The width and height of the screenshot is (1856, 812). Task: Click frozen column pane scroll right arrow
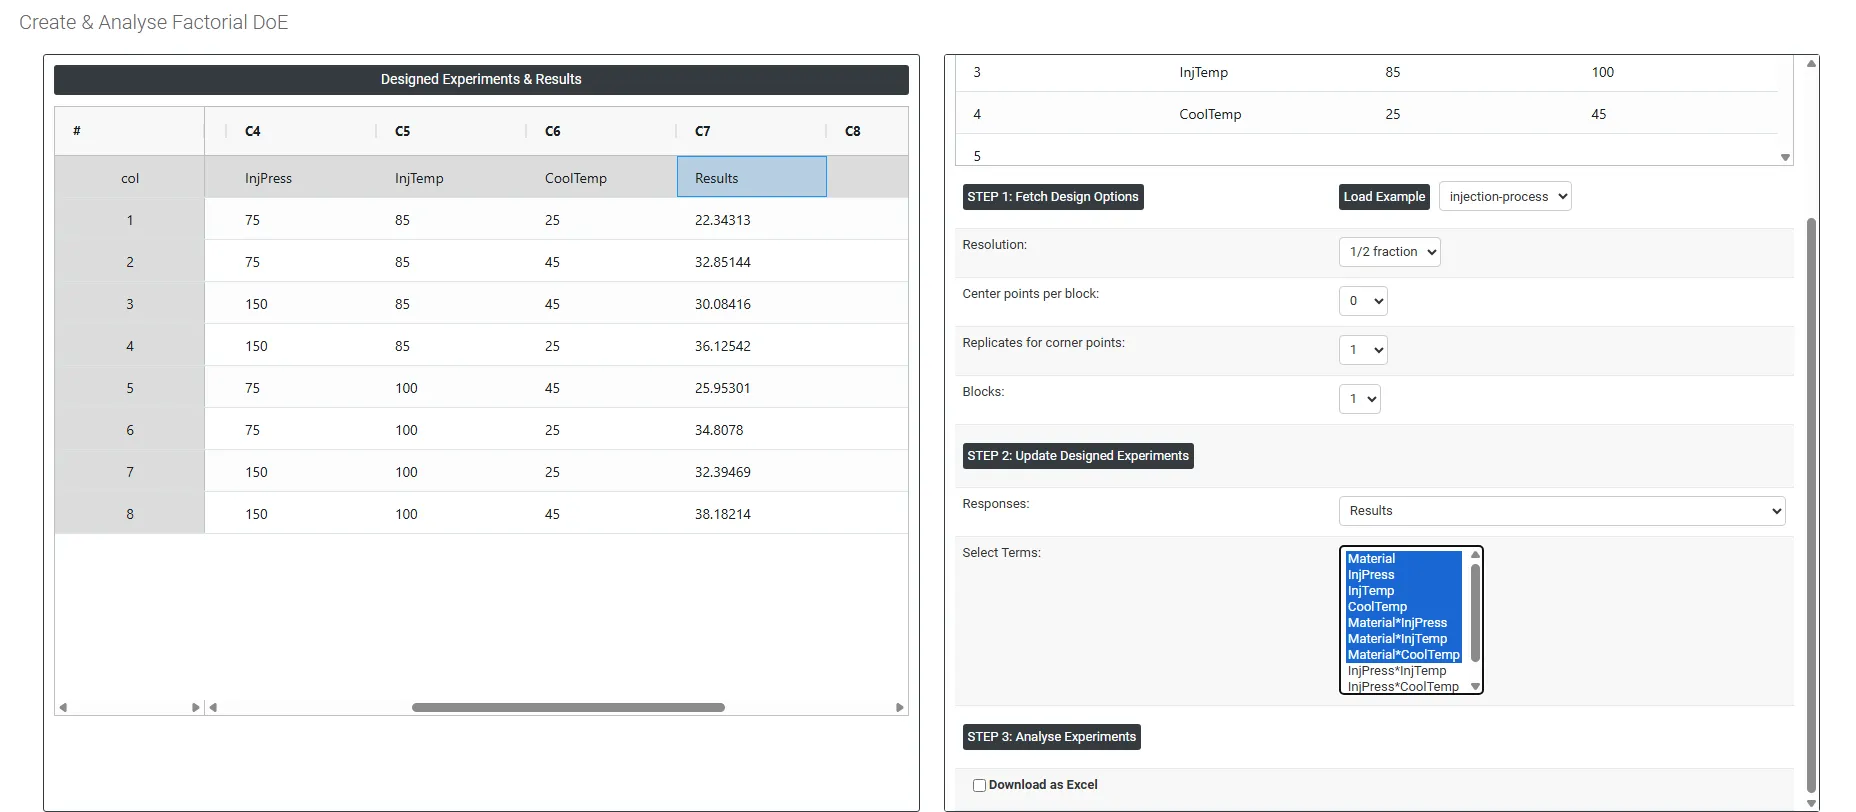point(196,707)
